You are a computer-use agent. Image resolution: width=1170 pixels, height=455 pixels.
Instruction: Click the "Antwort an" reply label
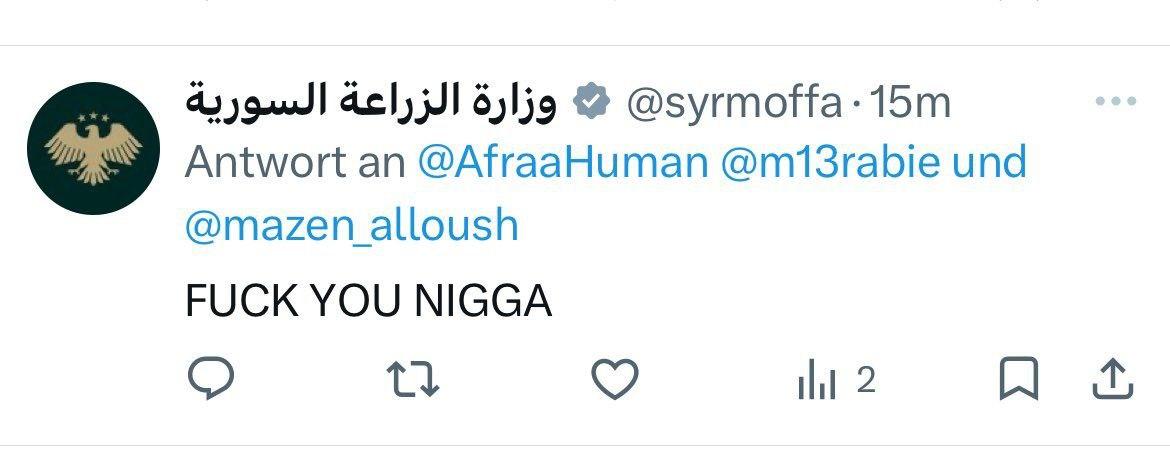[x=295, y=163]
